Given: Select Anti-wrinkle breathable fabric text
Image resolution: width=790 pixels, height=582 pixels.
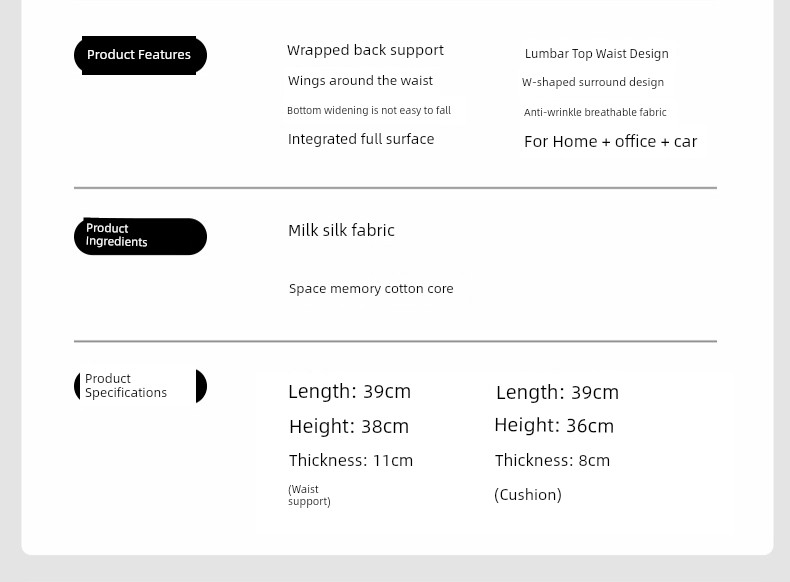Looking at the screenshot, I should coord(595,112).
